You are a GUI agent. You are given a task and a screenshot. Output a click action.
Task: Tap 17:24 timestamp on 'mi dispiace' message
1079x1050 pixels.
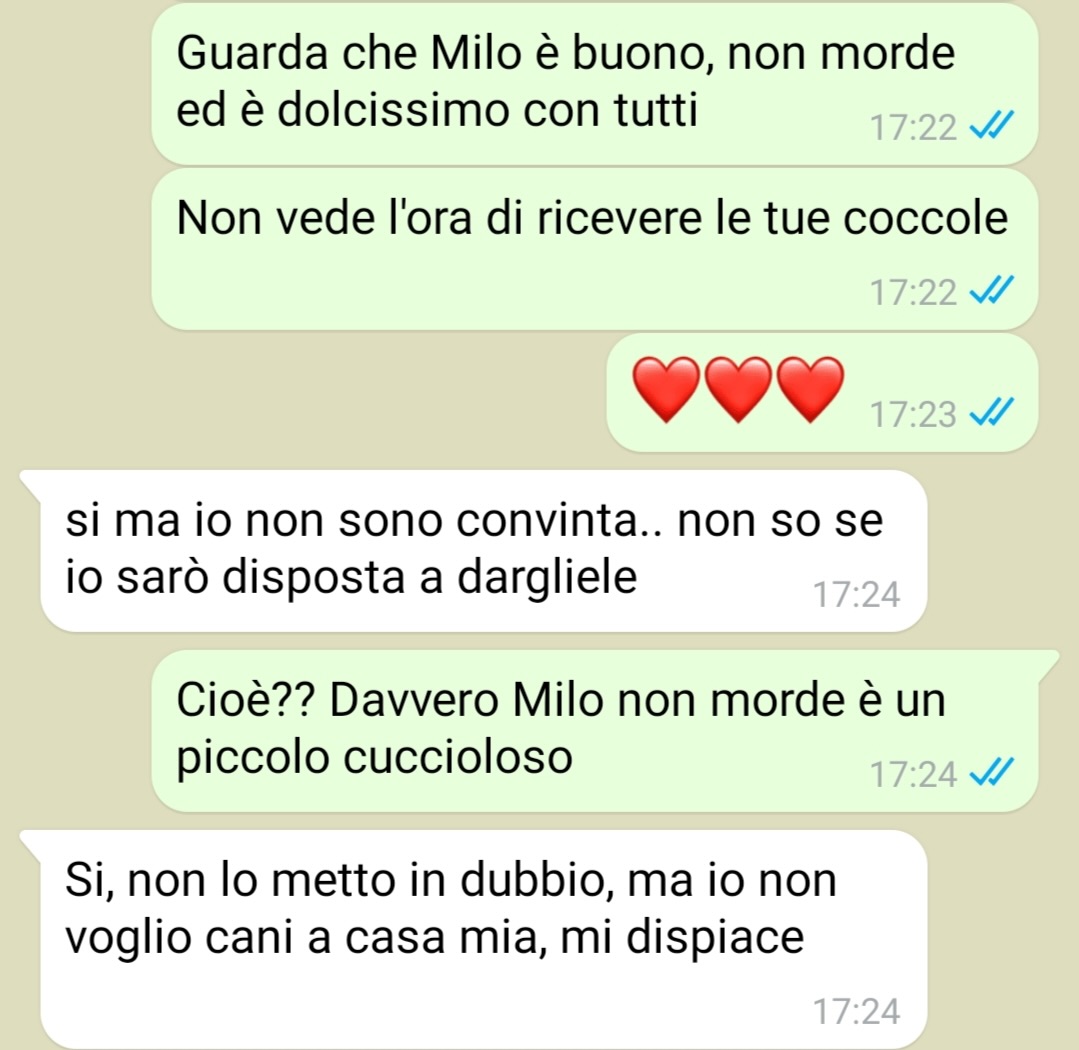point(857,1011)
